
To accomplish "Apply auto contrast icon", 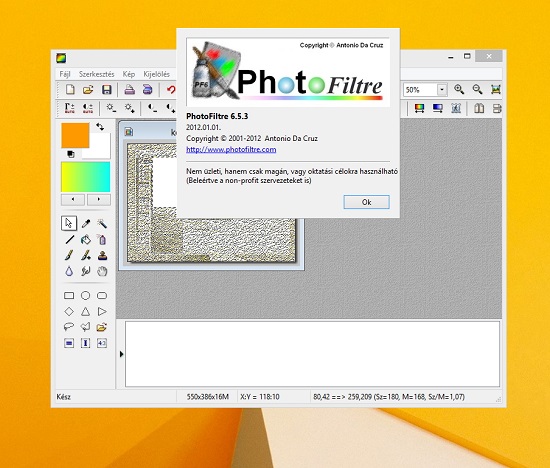I will 88,108.
